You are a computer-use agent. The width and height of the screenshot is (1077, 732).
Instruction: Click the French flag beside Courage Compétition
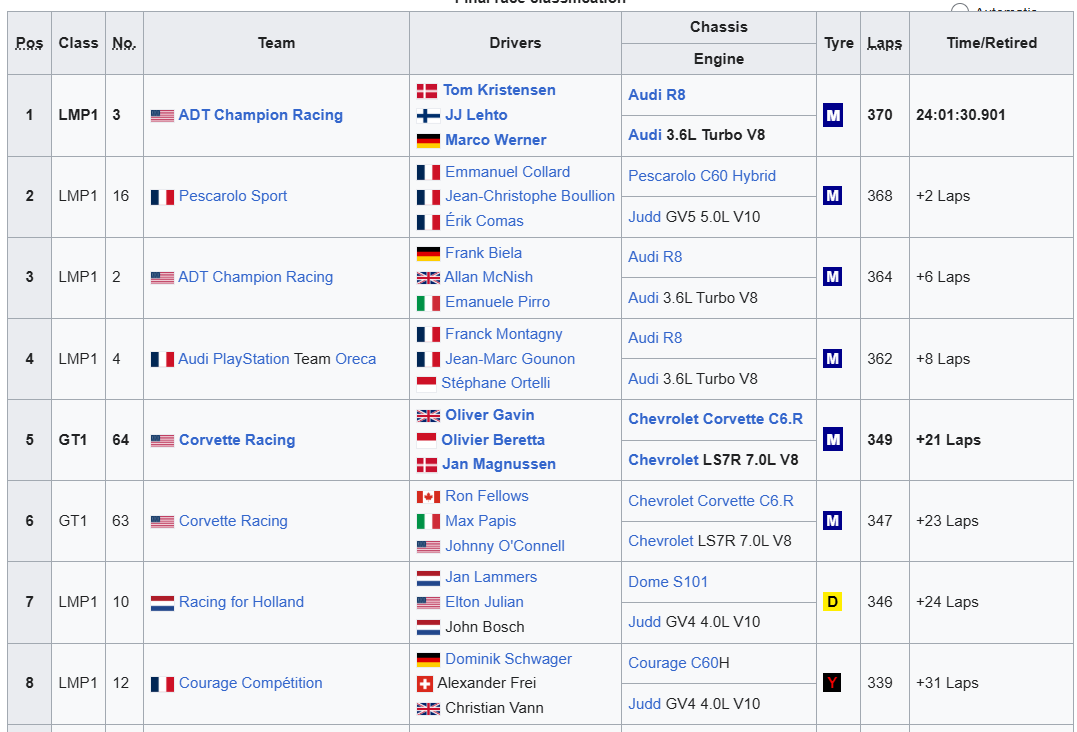[162, 684]
